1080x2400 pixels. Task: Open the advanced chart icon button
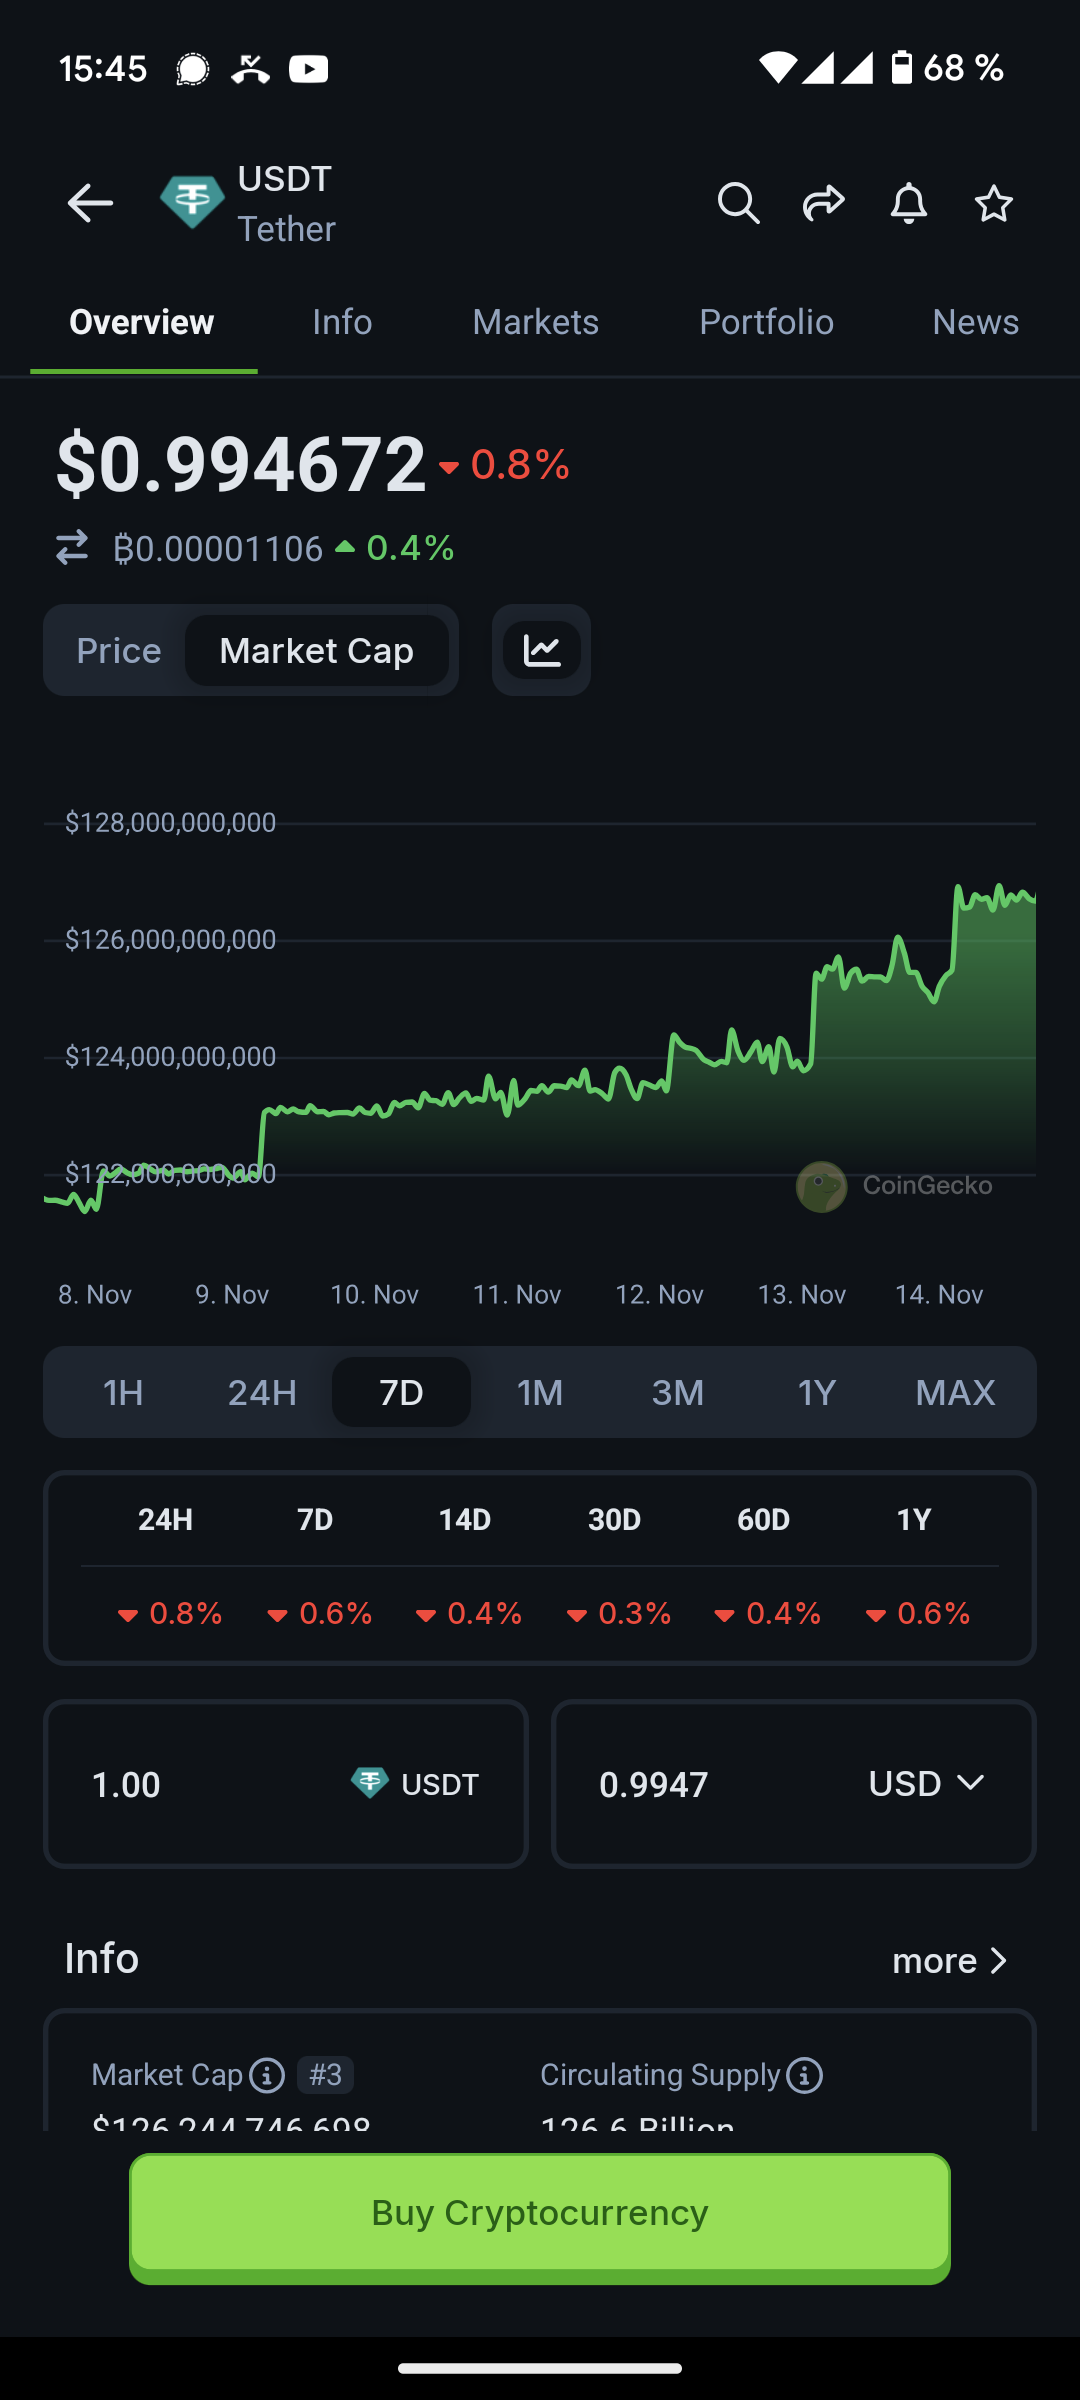click(x=541, y=651)
